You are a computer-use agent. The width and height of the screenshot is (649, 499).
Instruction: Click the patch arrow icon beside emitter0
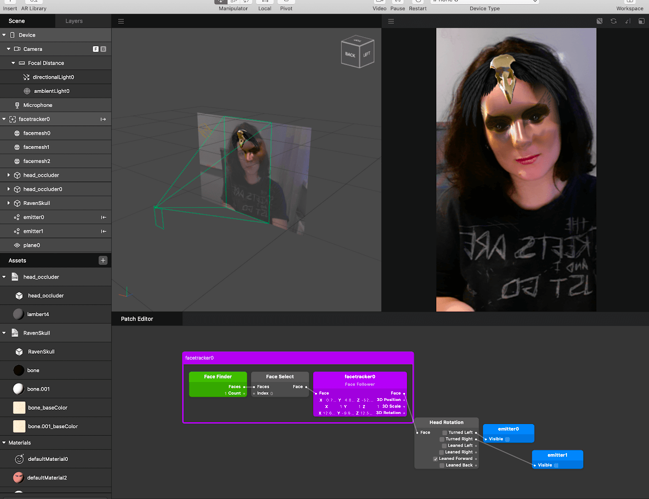[x=103, y=217]
